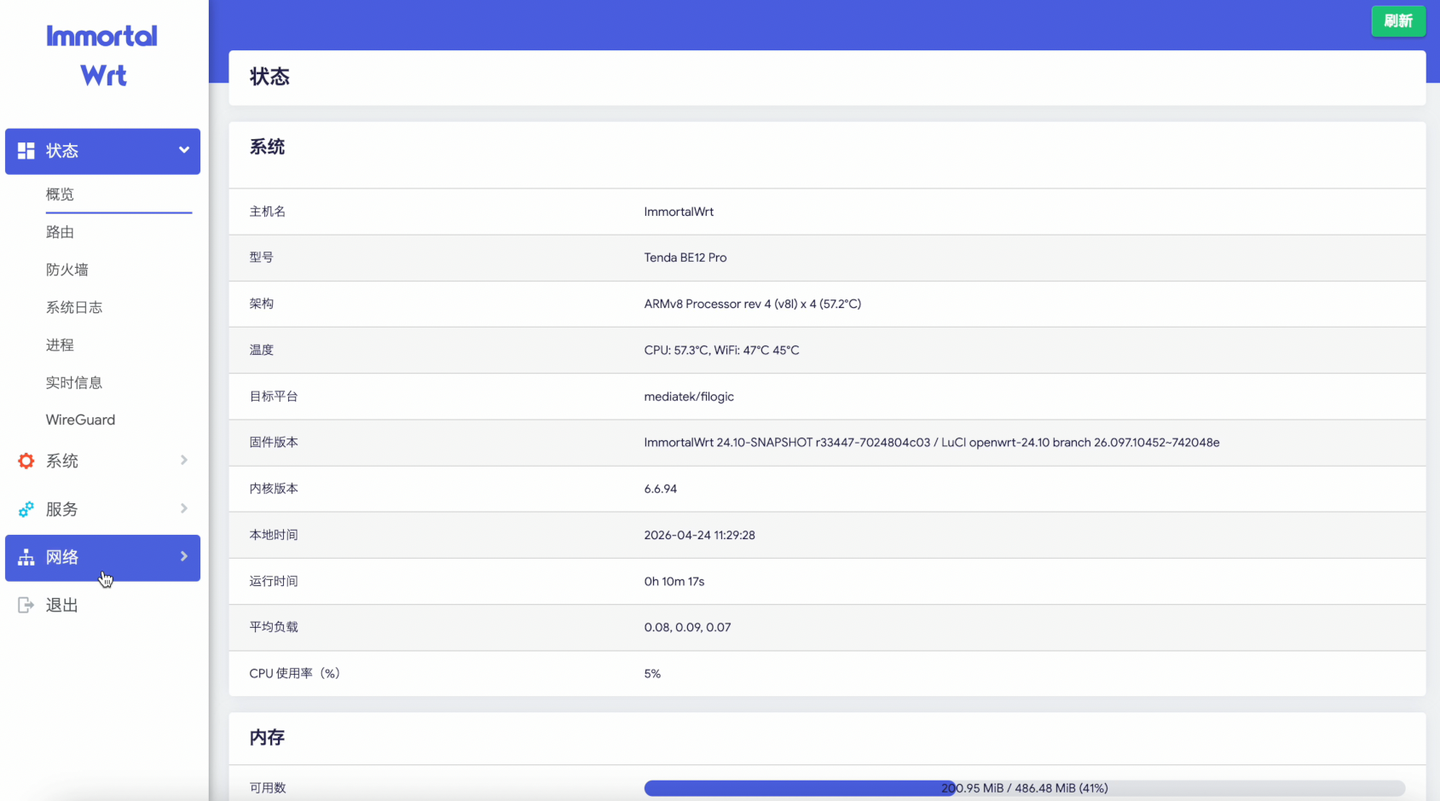This screenshot has height=801, width=1440.
Task: Click the 目标平台 row label
Action: [x=274, y=396]
